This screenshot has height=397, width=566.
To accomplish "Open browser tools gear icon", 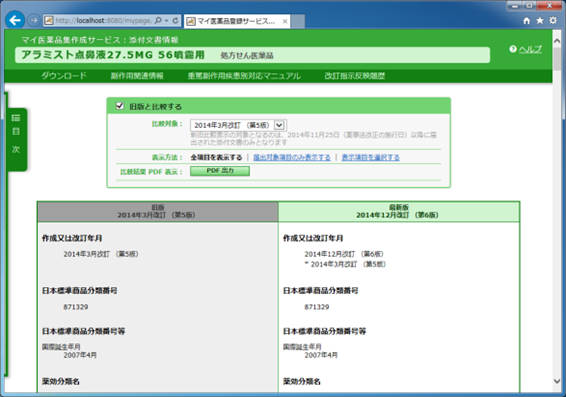I will coord(553,20).
